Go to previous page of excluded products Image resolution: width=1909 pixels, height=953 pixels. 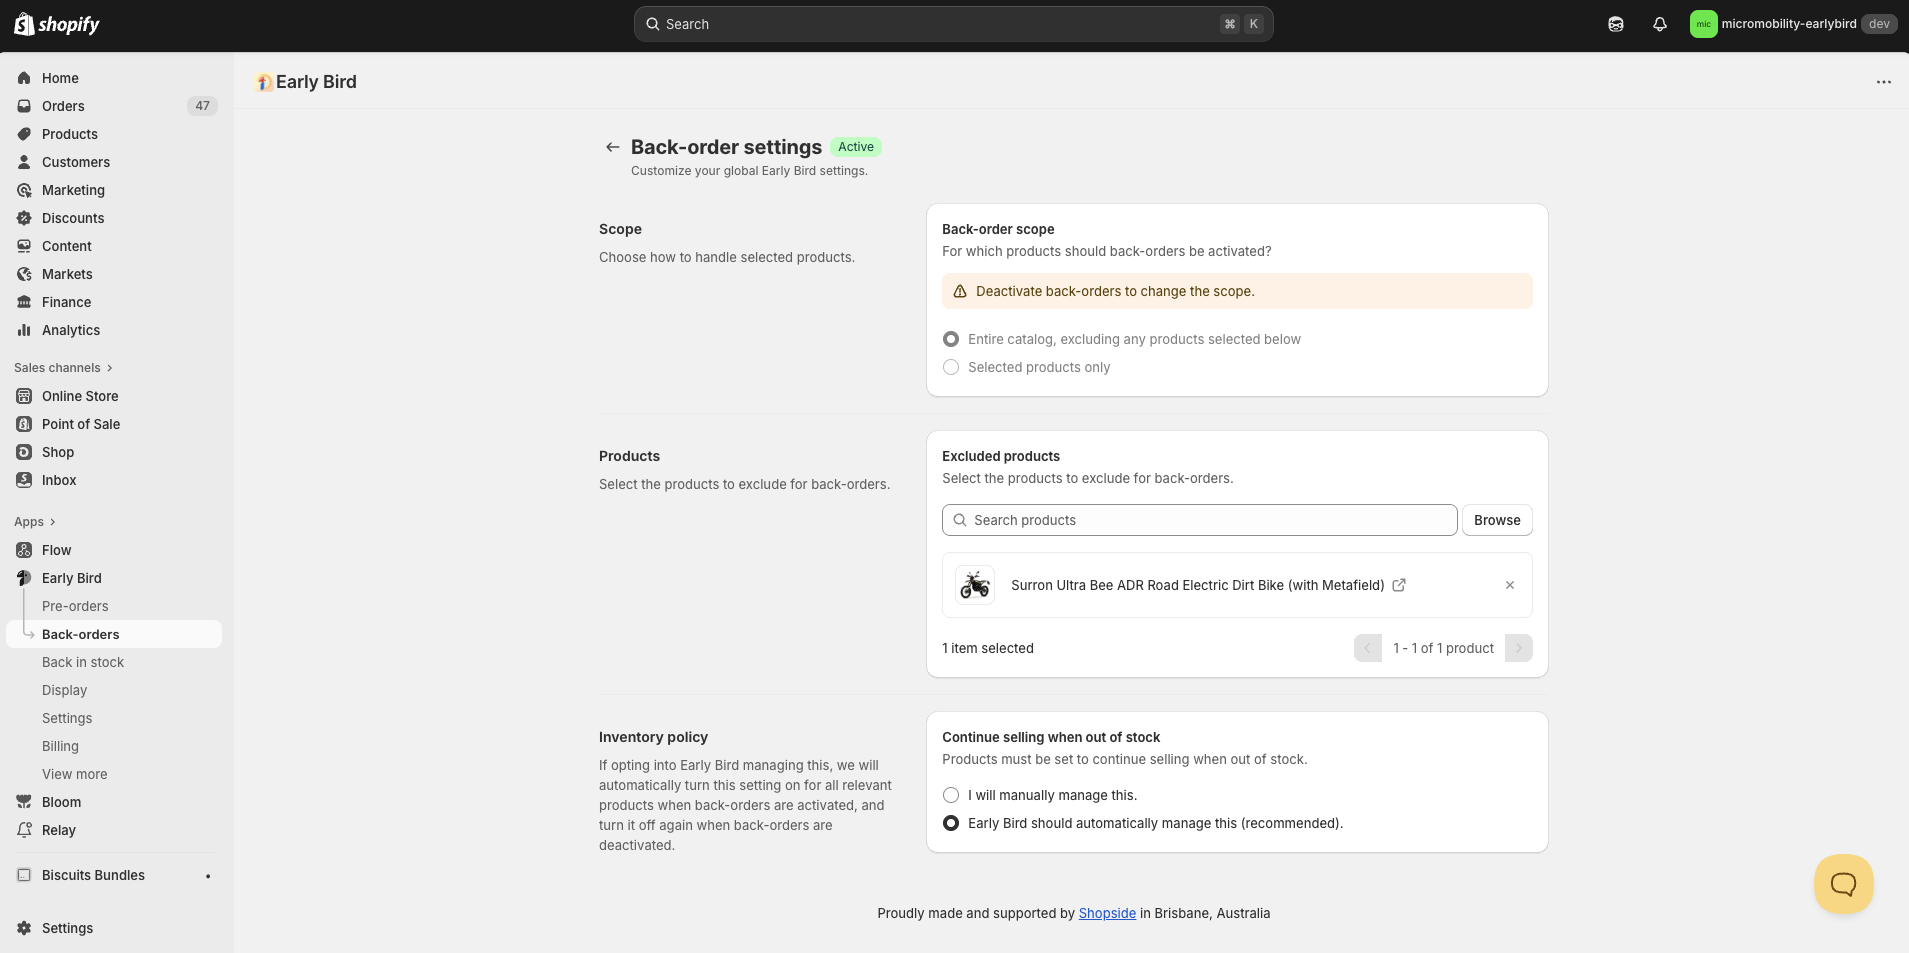click(x=1368, y=648)
